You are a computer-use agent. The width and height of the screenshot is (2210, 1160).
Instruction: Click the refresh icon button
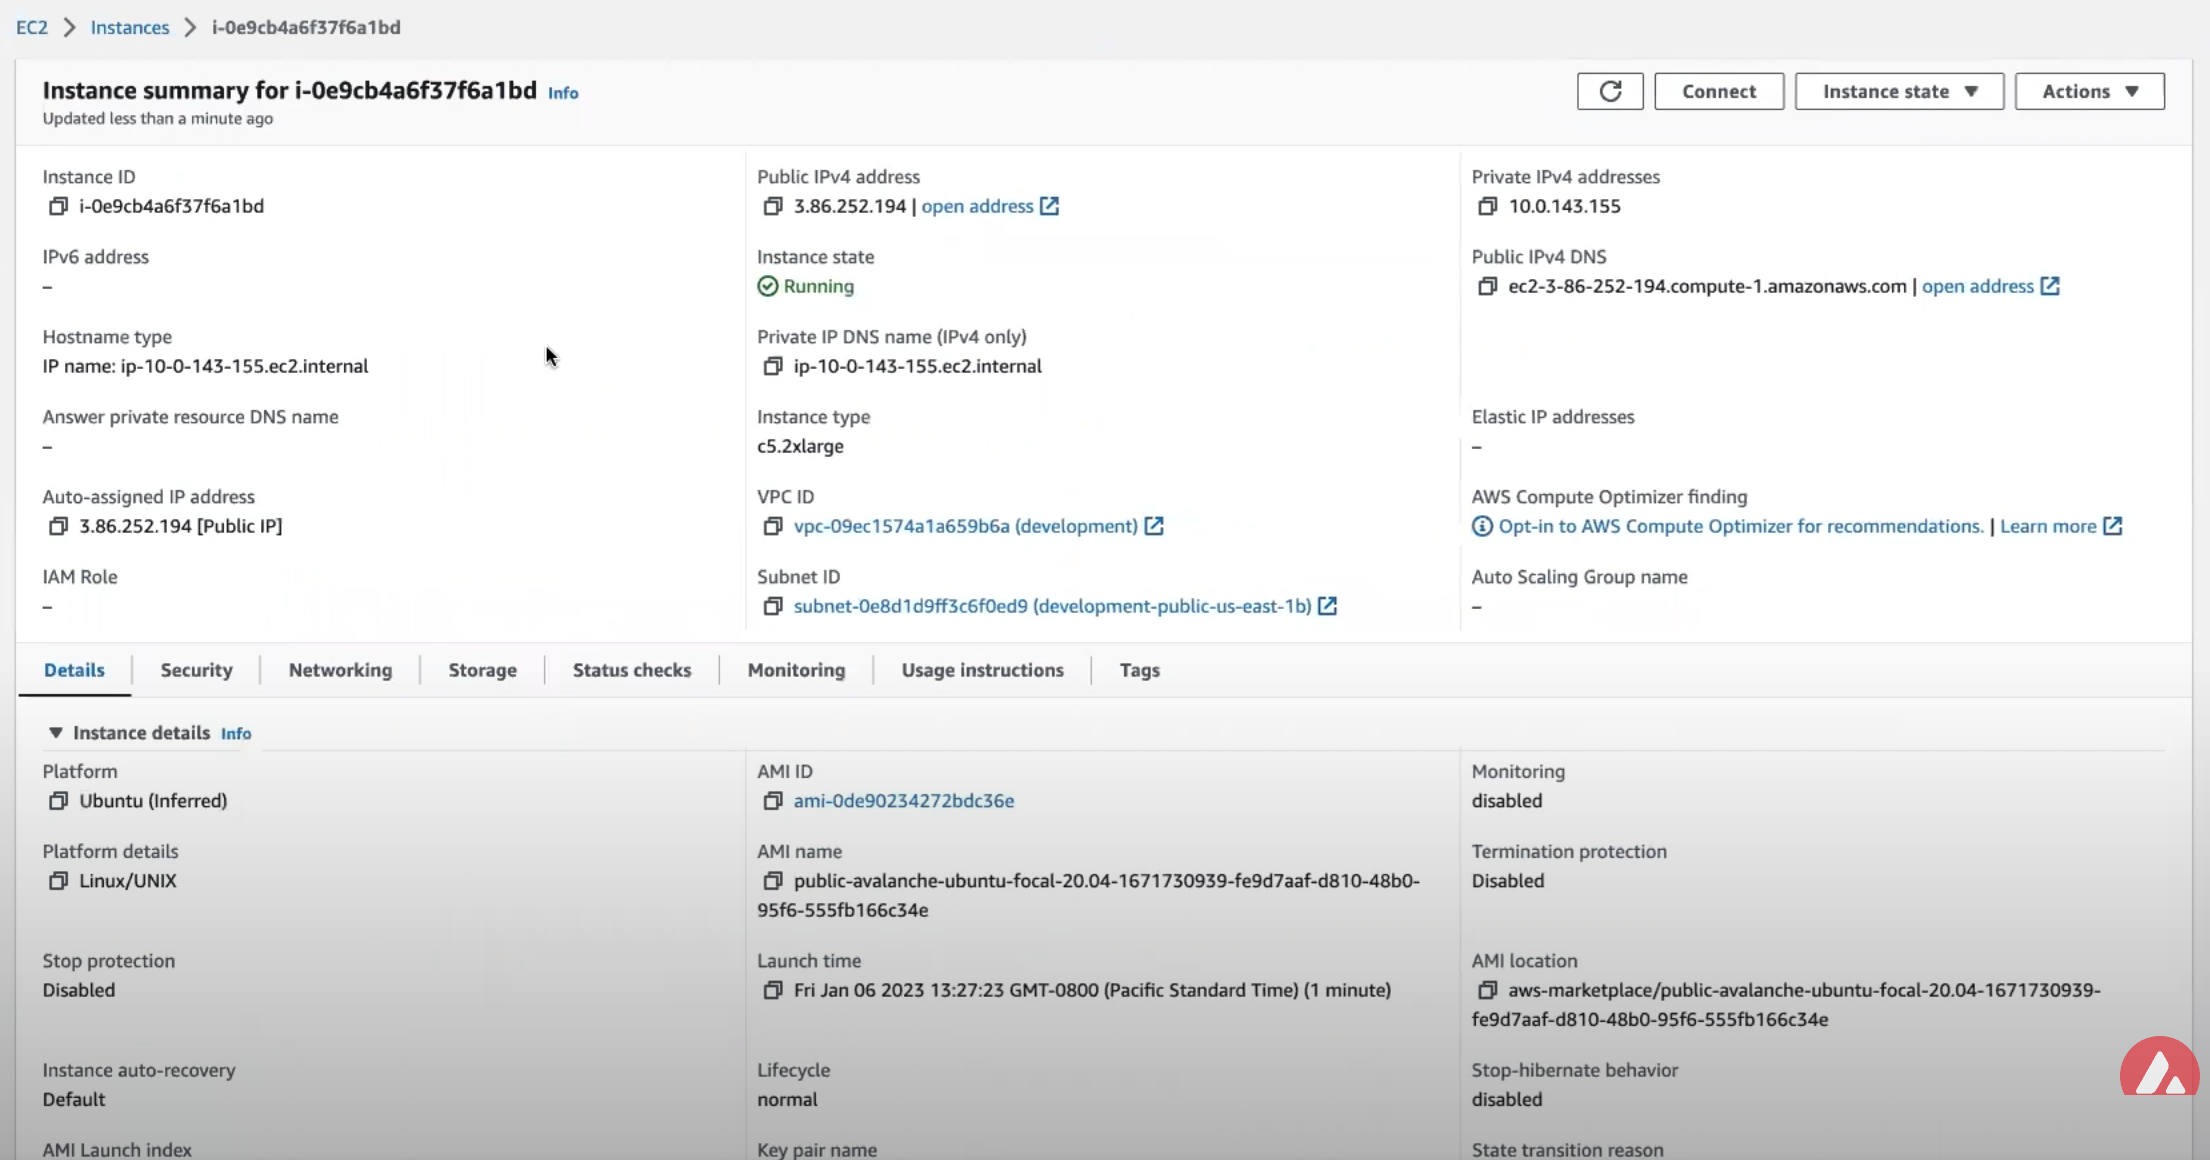pos(1610,91)
